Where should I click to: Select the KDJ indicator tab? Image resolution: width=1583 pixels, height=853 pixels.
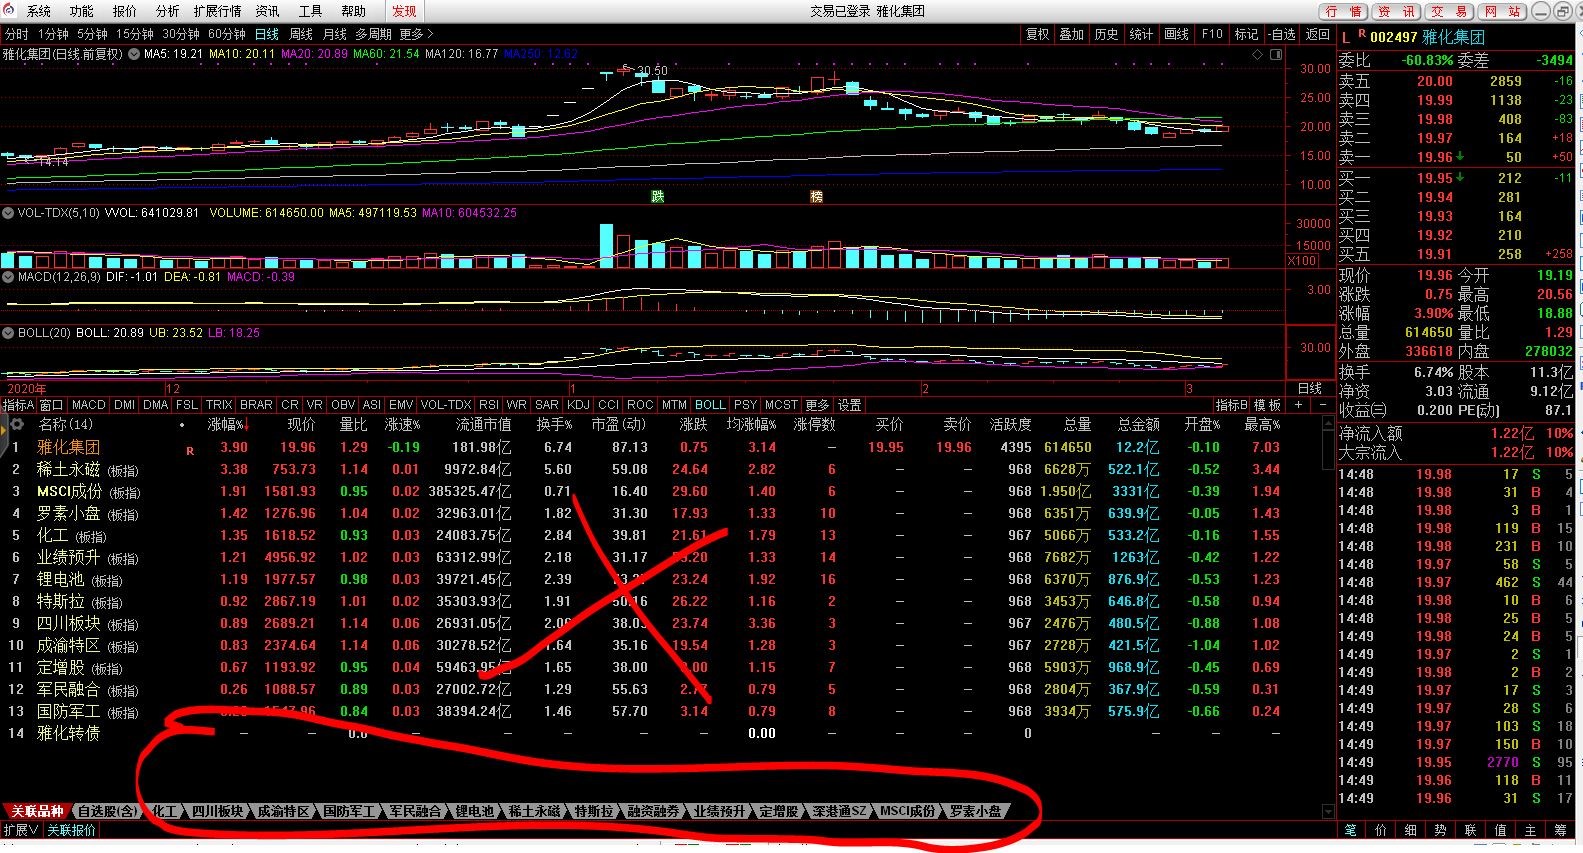[578, 405]
